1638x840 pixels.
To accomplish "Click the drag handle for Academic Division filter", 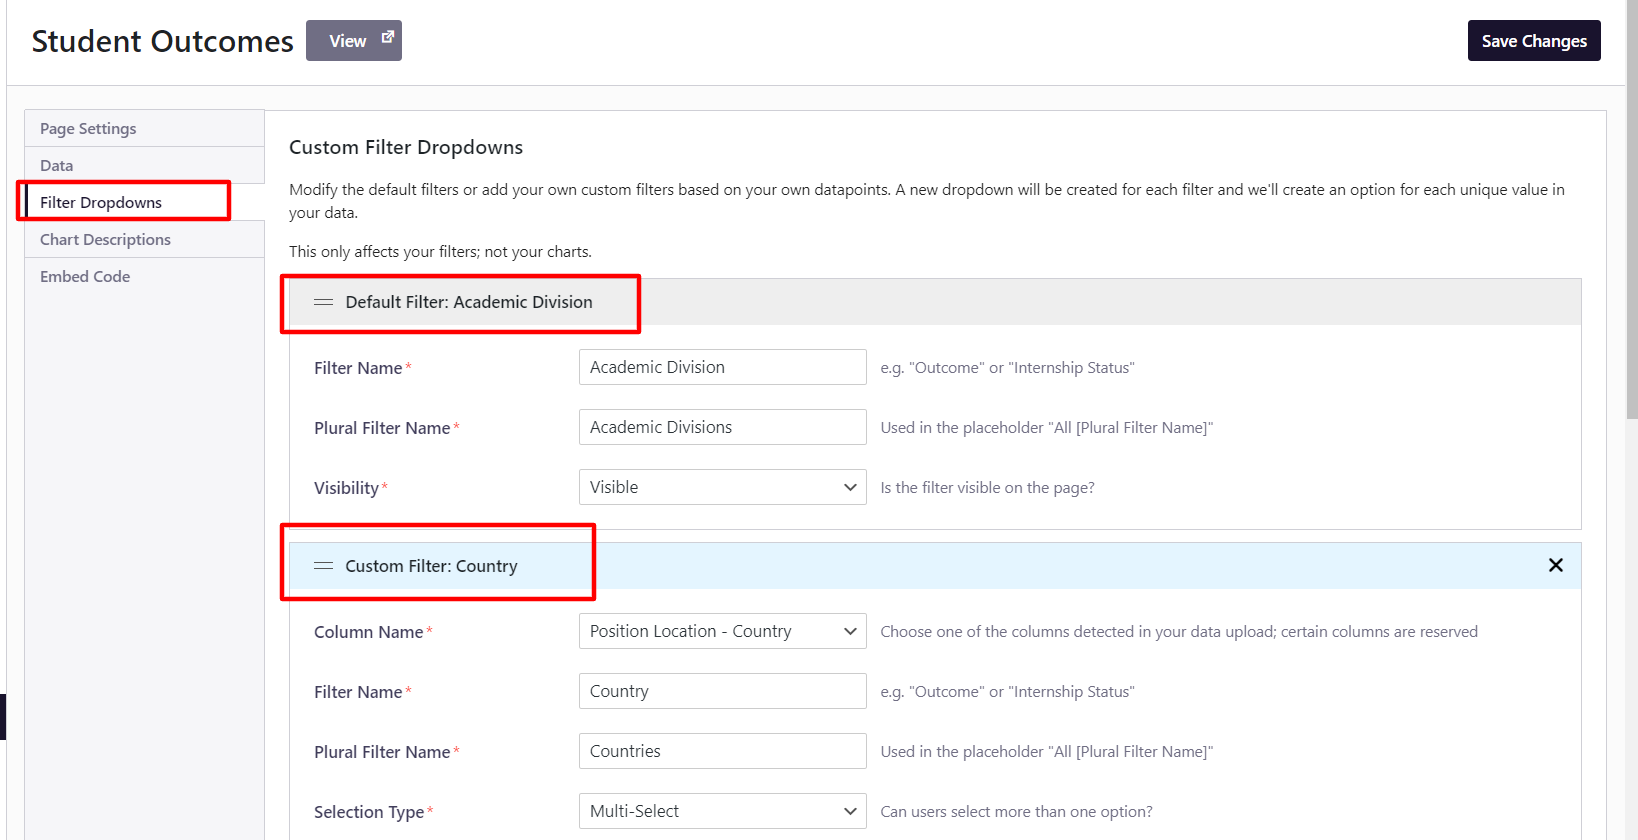I will pyautogui.click(x=323, y=302).
